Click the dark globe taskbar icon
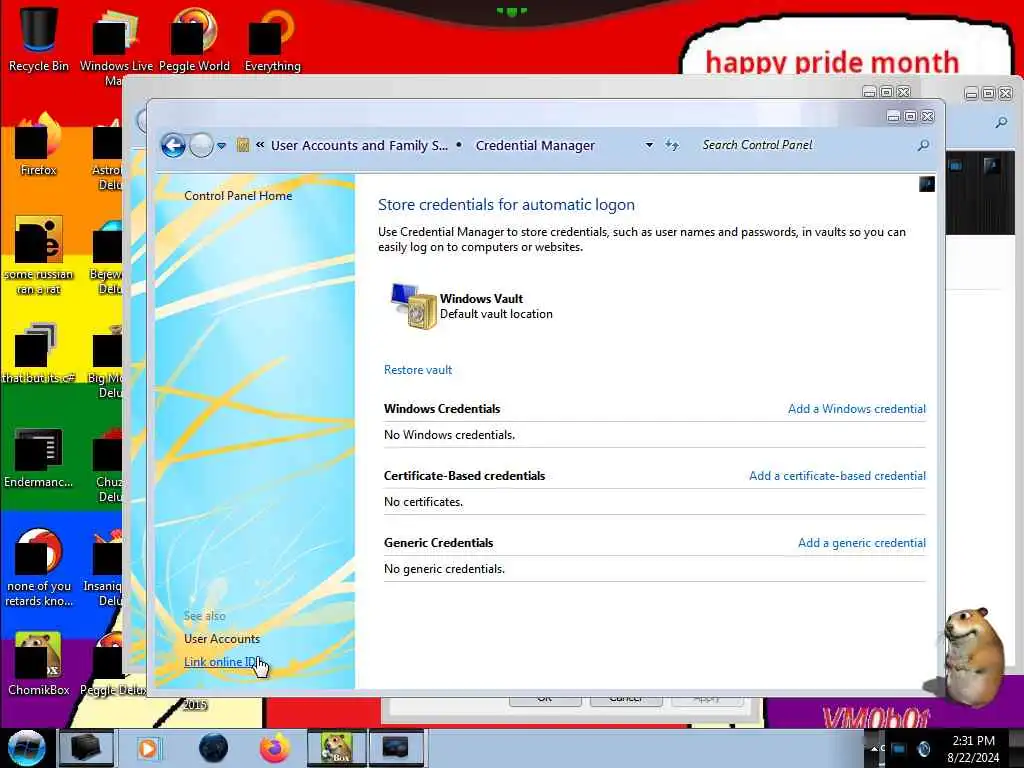This screenshot has width=1024, height=768. pos(214,748)
